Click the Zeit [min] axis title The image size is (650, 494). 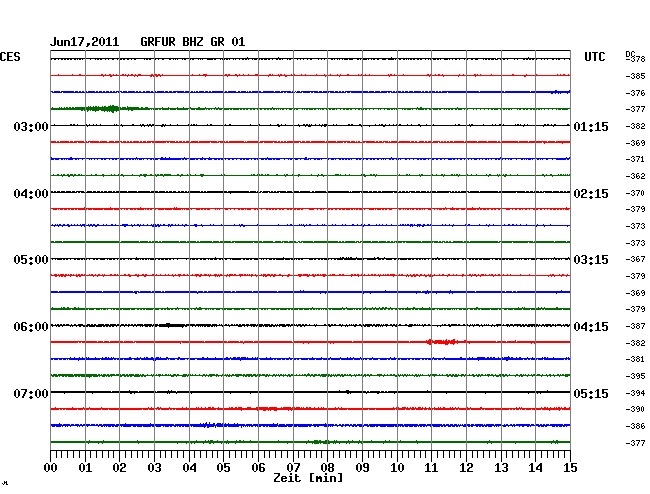pos(308,478)
